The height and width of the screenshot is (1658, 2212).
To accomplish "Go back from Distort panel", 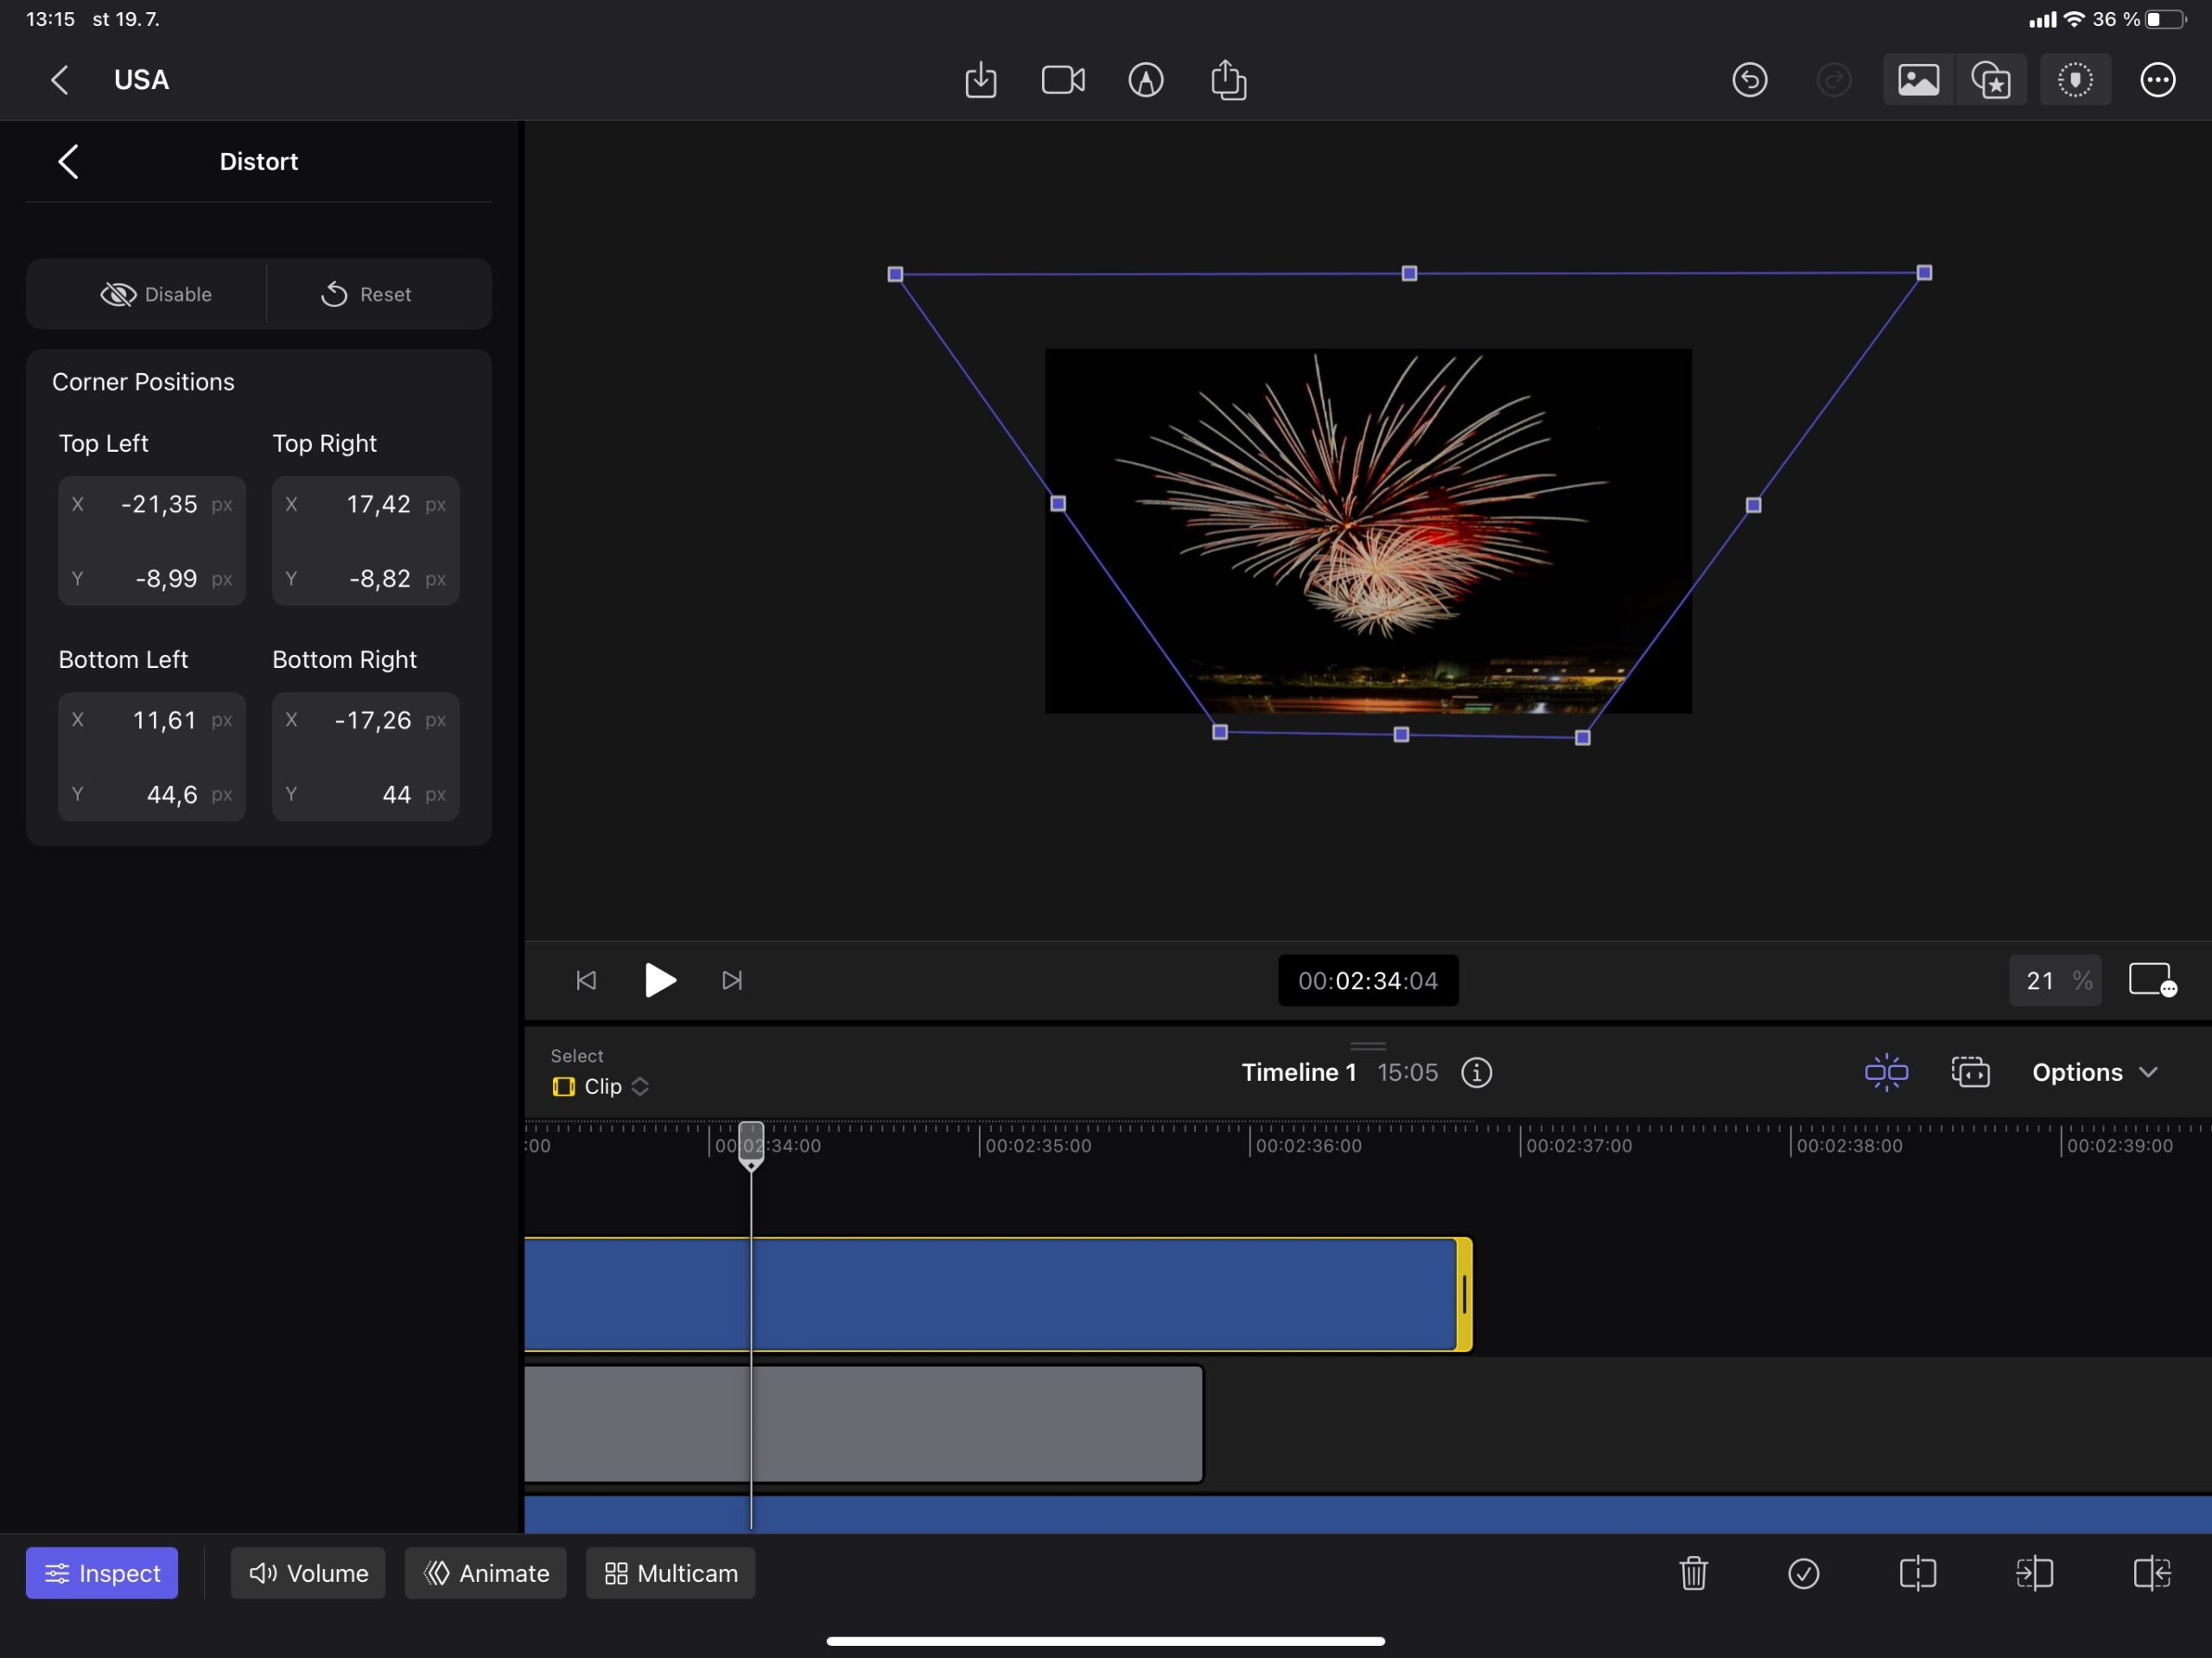I will pos(68,161).
